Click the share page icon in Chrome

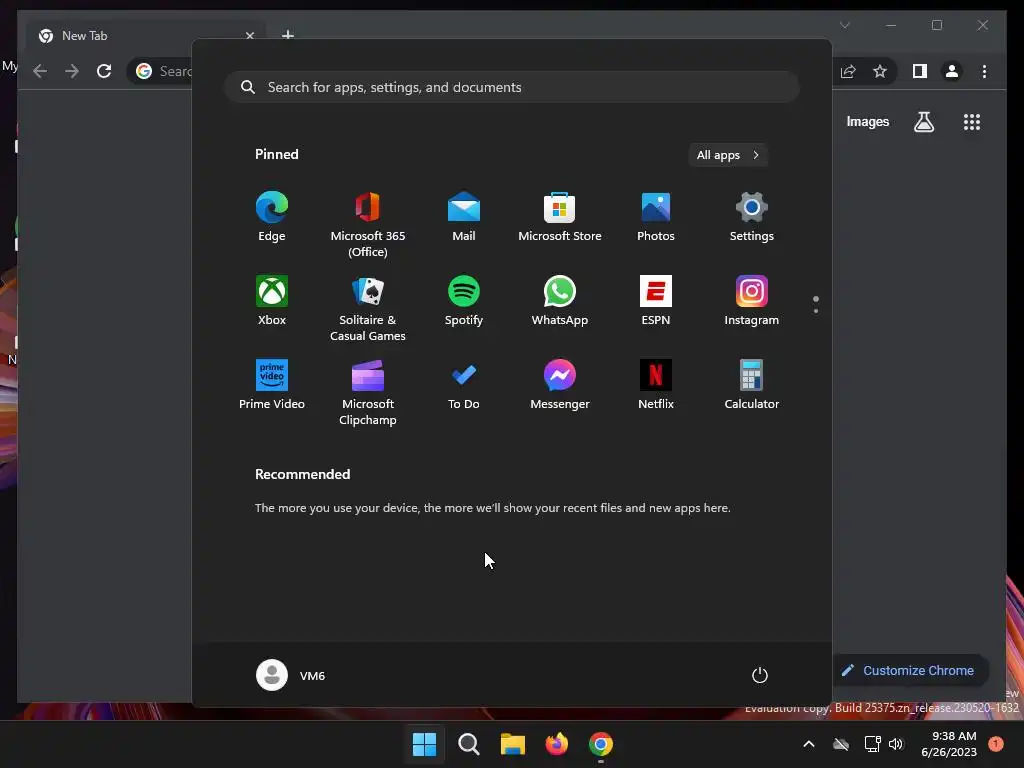click(x=848, y=71)
